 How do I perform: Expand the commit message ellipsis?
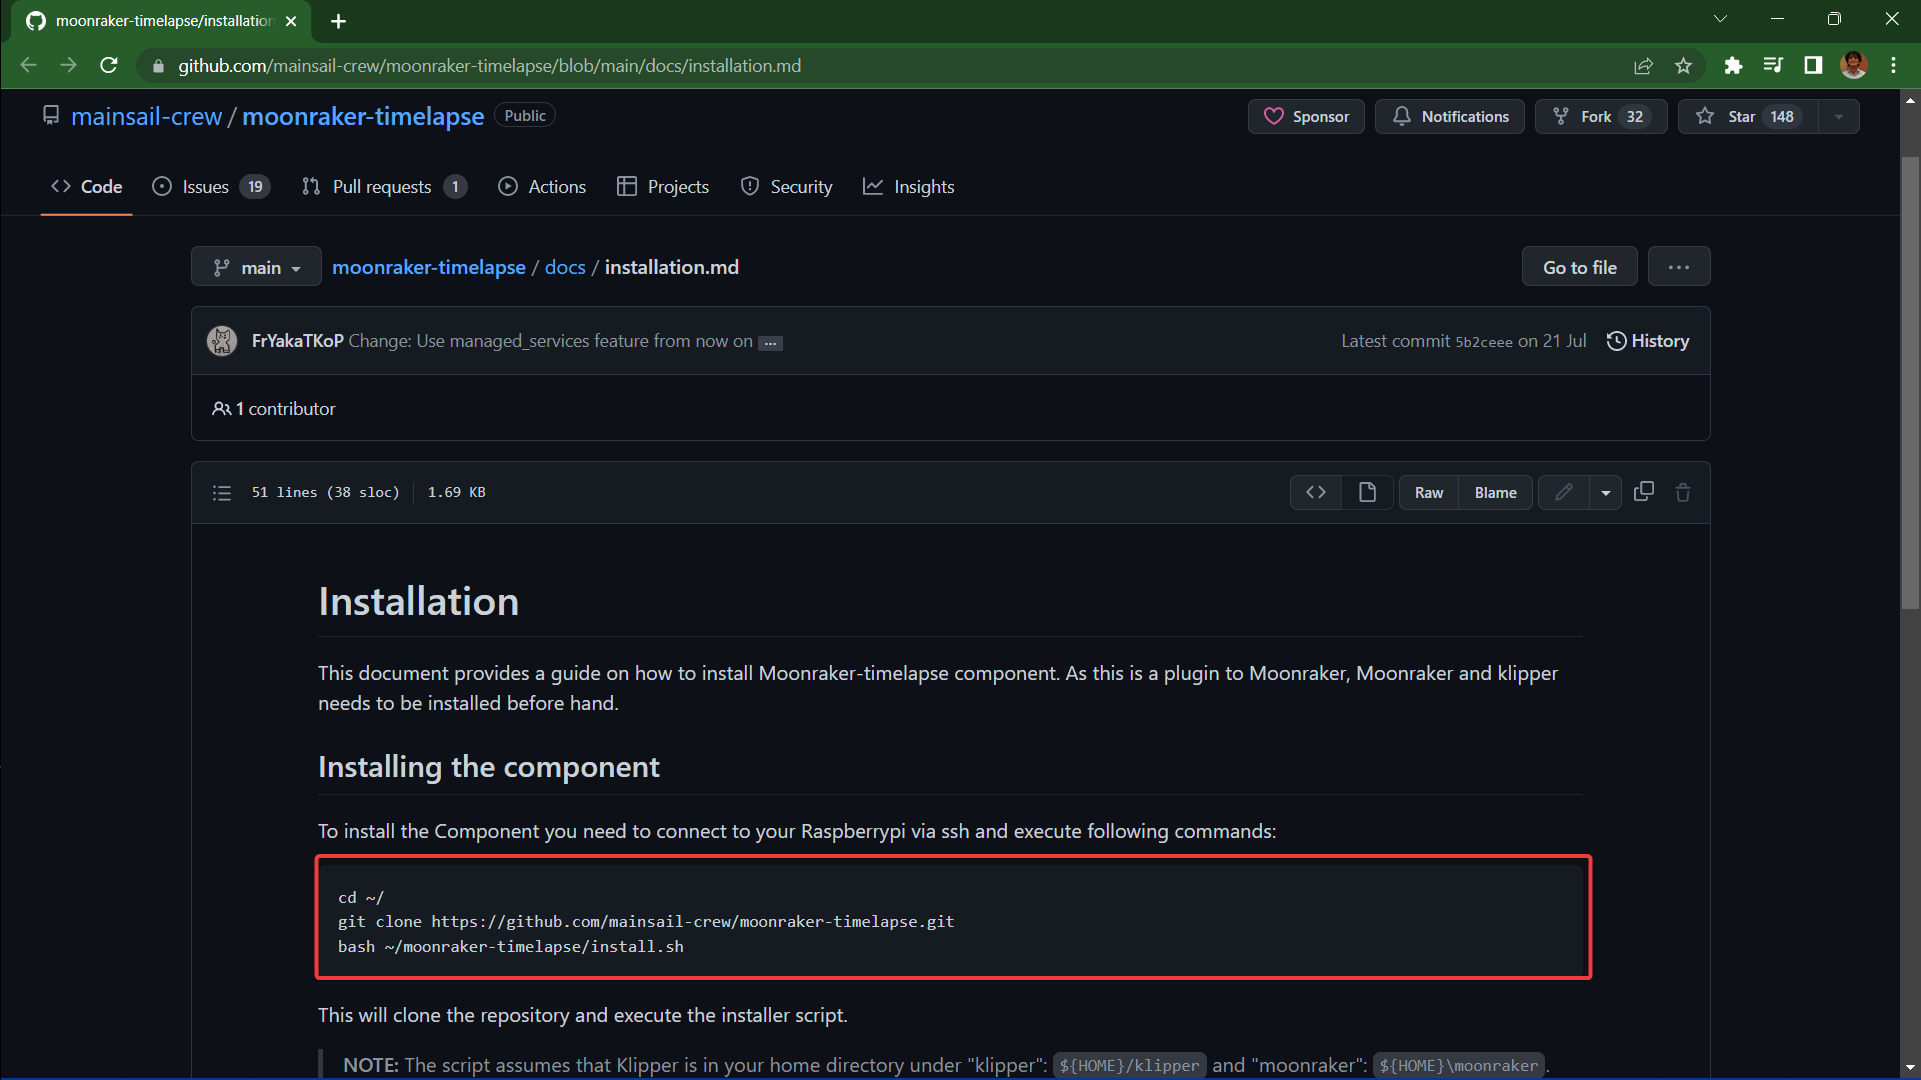[x=770, y=343]
